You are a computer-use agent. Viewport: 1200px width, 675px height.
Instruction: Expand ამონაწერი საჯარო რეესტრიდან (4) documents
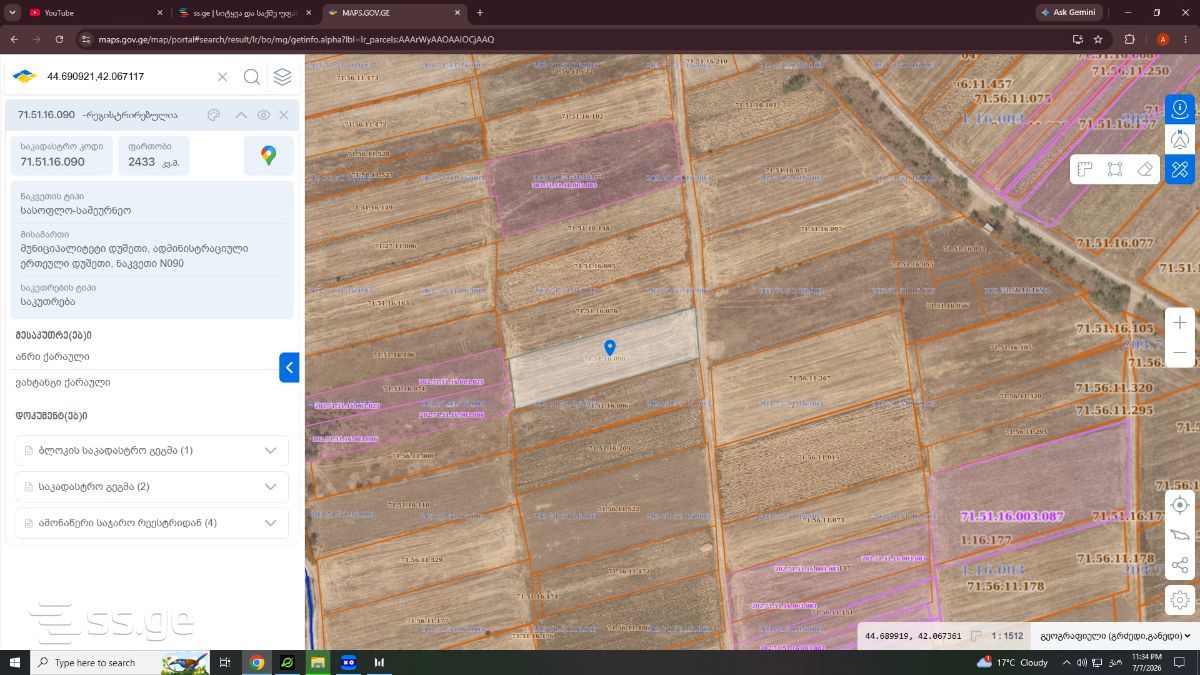coord(152,522)
